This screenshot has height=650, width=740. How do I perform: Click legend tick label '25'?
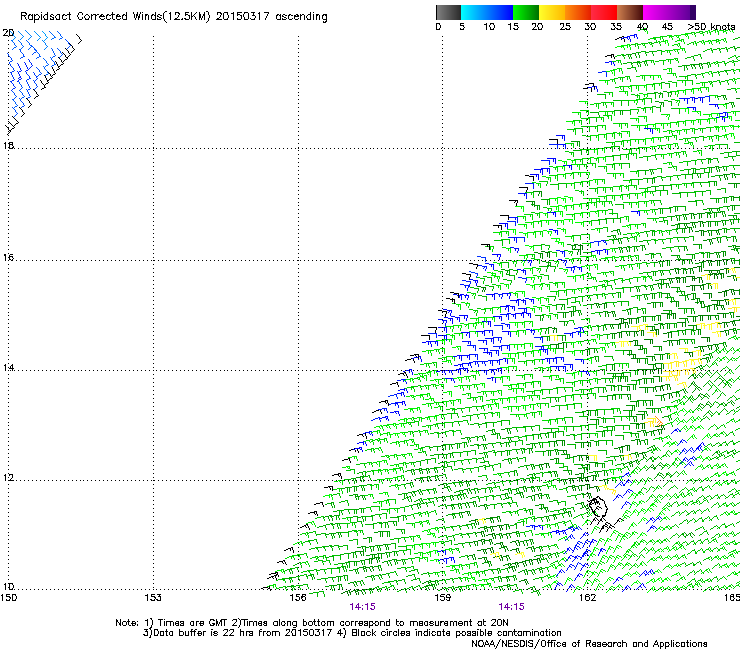coord(565,27)
